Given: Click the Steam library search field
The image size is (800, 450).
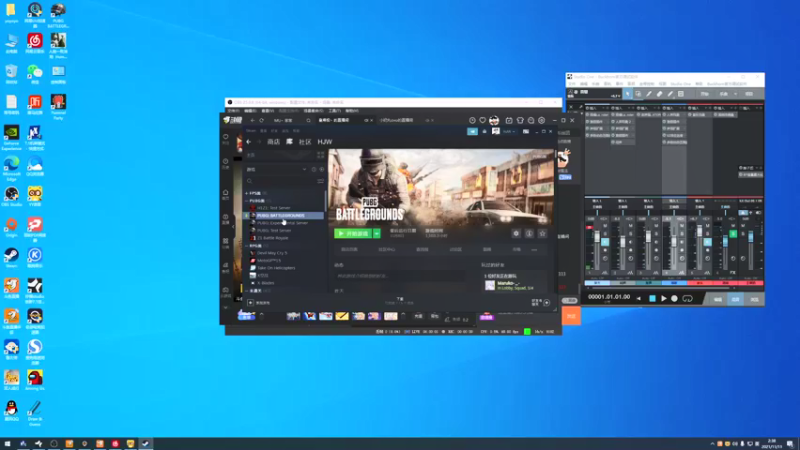Looking at the screenshot, I should coord(281,181).
